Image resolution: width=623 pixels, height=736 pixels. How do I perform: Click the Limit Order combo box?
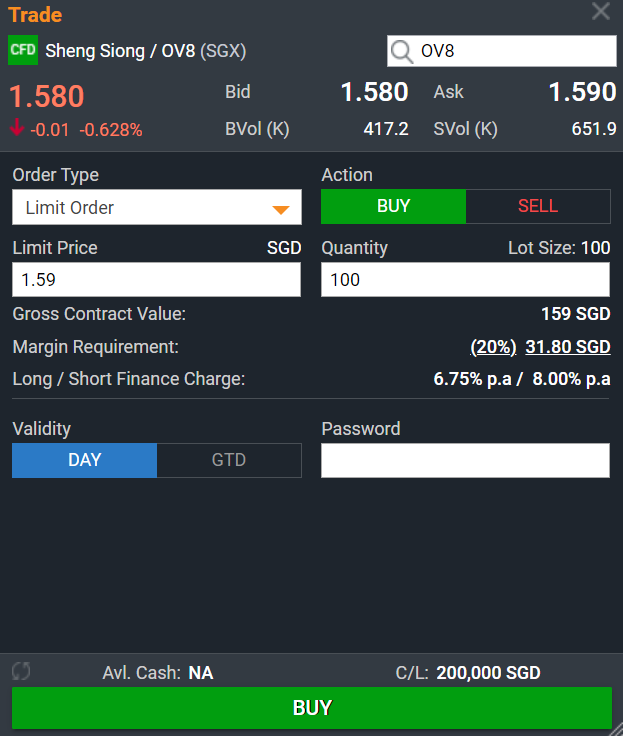140,208
